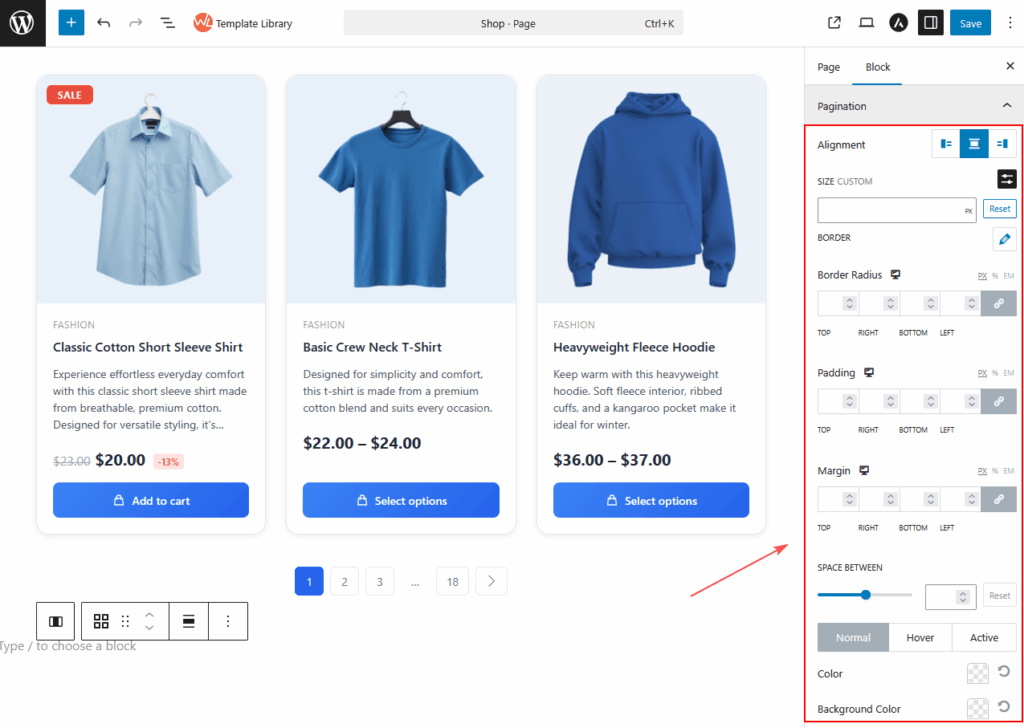This screenshot has height=728, width=1024.
Task: Open the block inserter with plus icon
Action: pyautogui.click(x=70, y=22)
